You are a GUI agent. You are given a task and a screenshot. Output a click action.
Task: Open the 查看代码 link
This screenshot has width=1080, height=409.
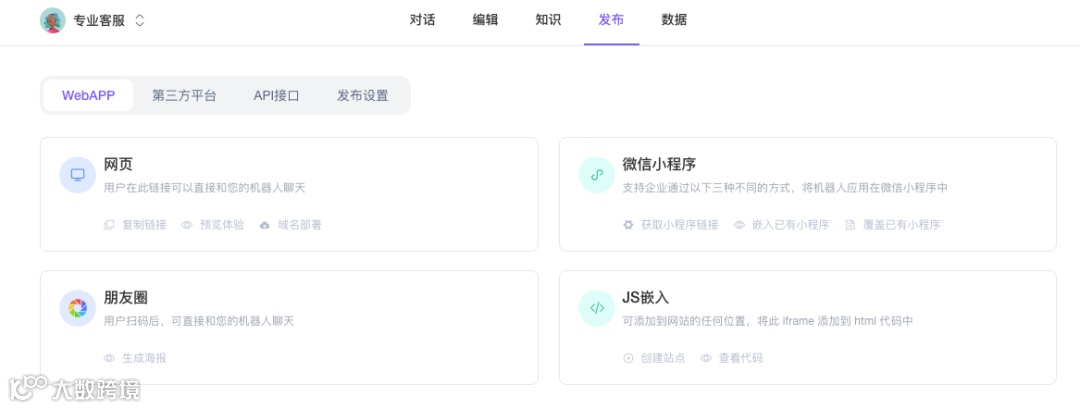coord(740,358)
